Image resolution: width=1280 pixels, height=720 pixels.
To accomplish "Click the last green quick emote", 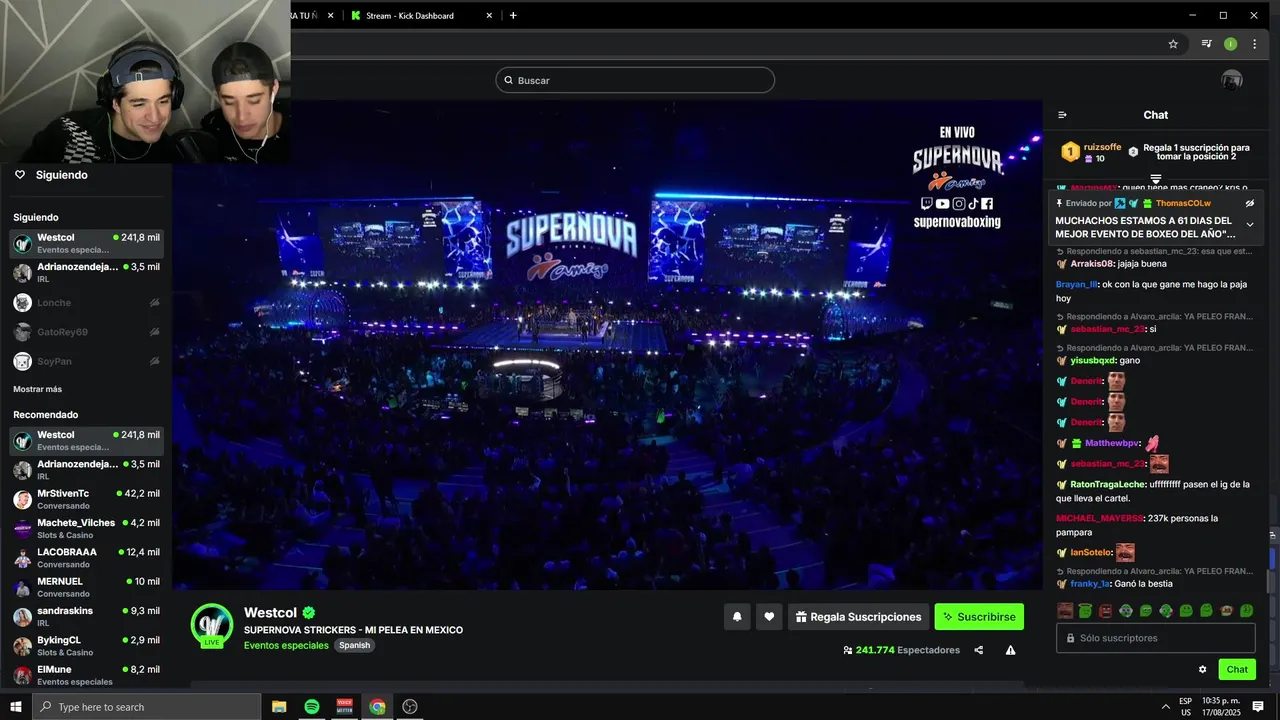I will point(1247,611).
